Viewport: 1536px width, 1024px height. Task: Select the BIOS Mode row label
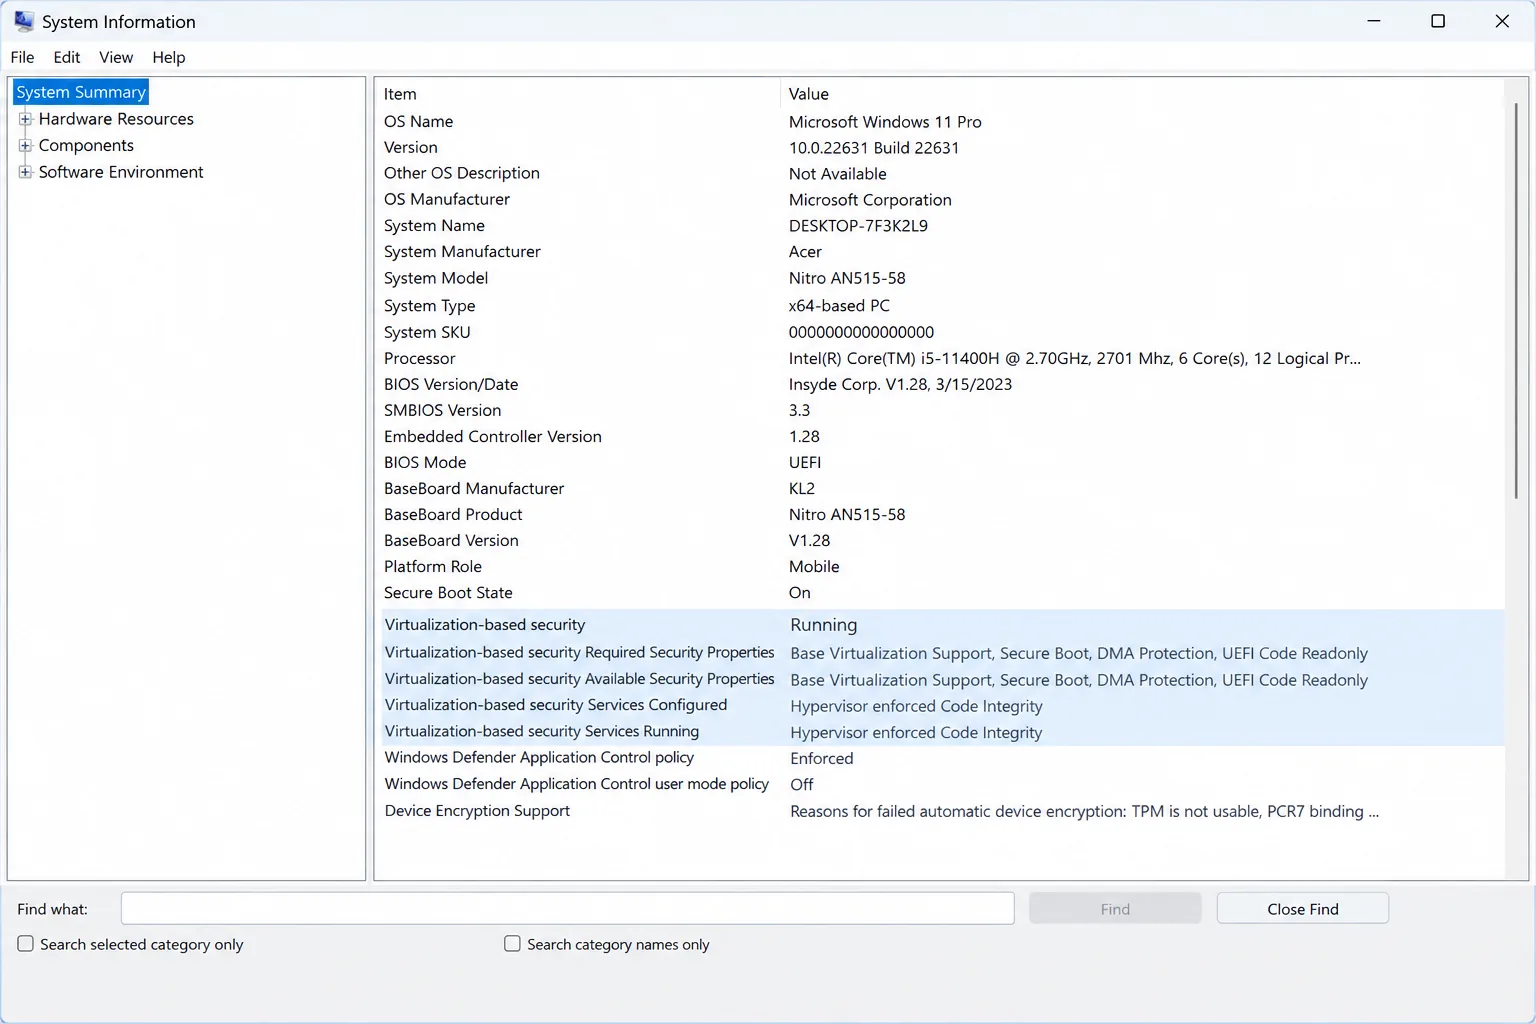(x=425, y=462)
